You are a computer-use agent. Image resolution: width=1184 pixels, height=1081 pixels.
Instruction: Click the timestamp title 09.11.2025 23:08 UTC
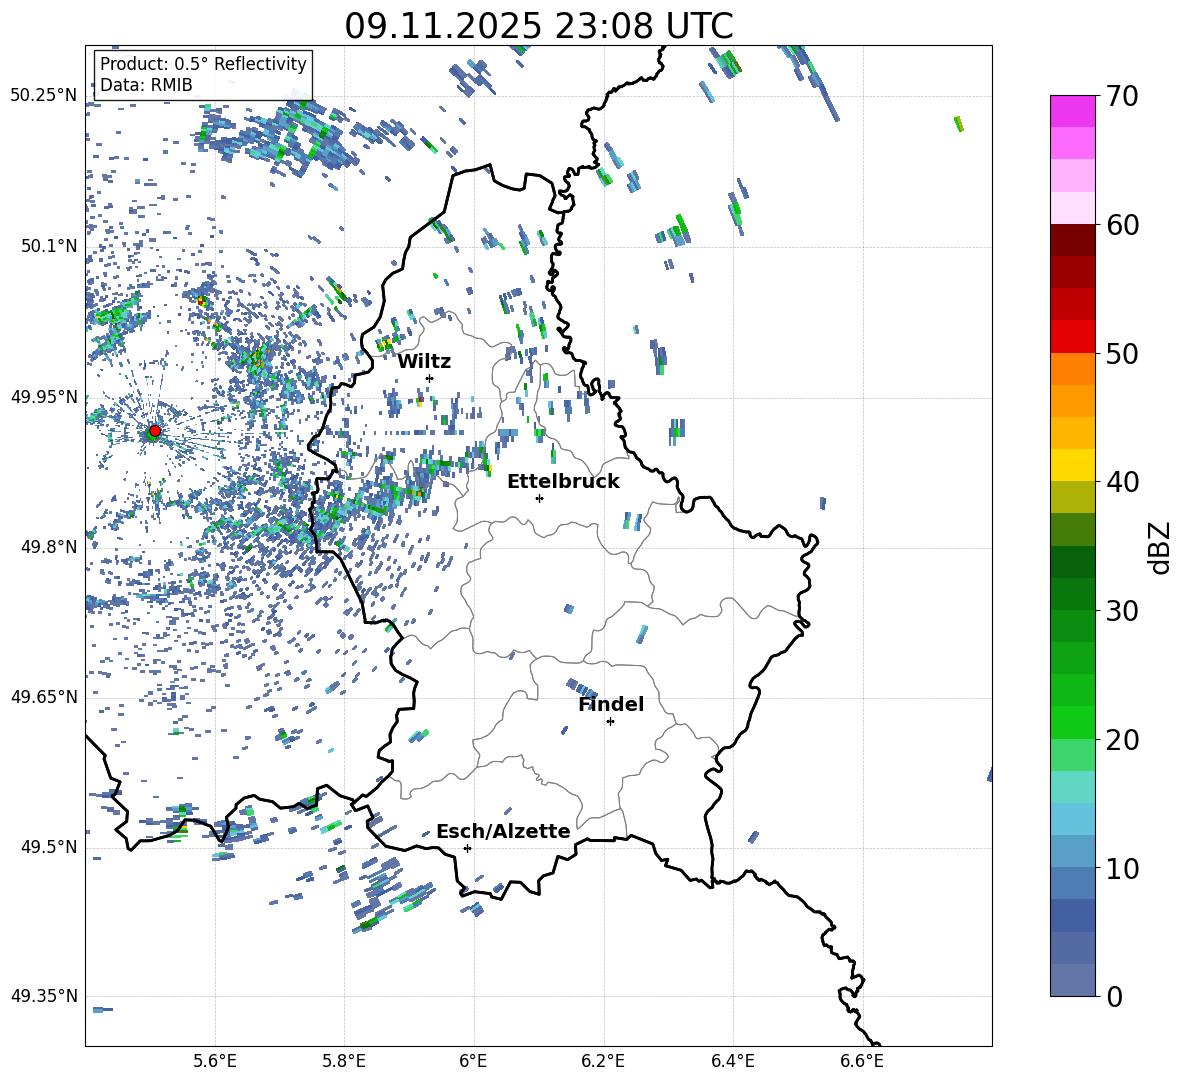538,26
